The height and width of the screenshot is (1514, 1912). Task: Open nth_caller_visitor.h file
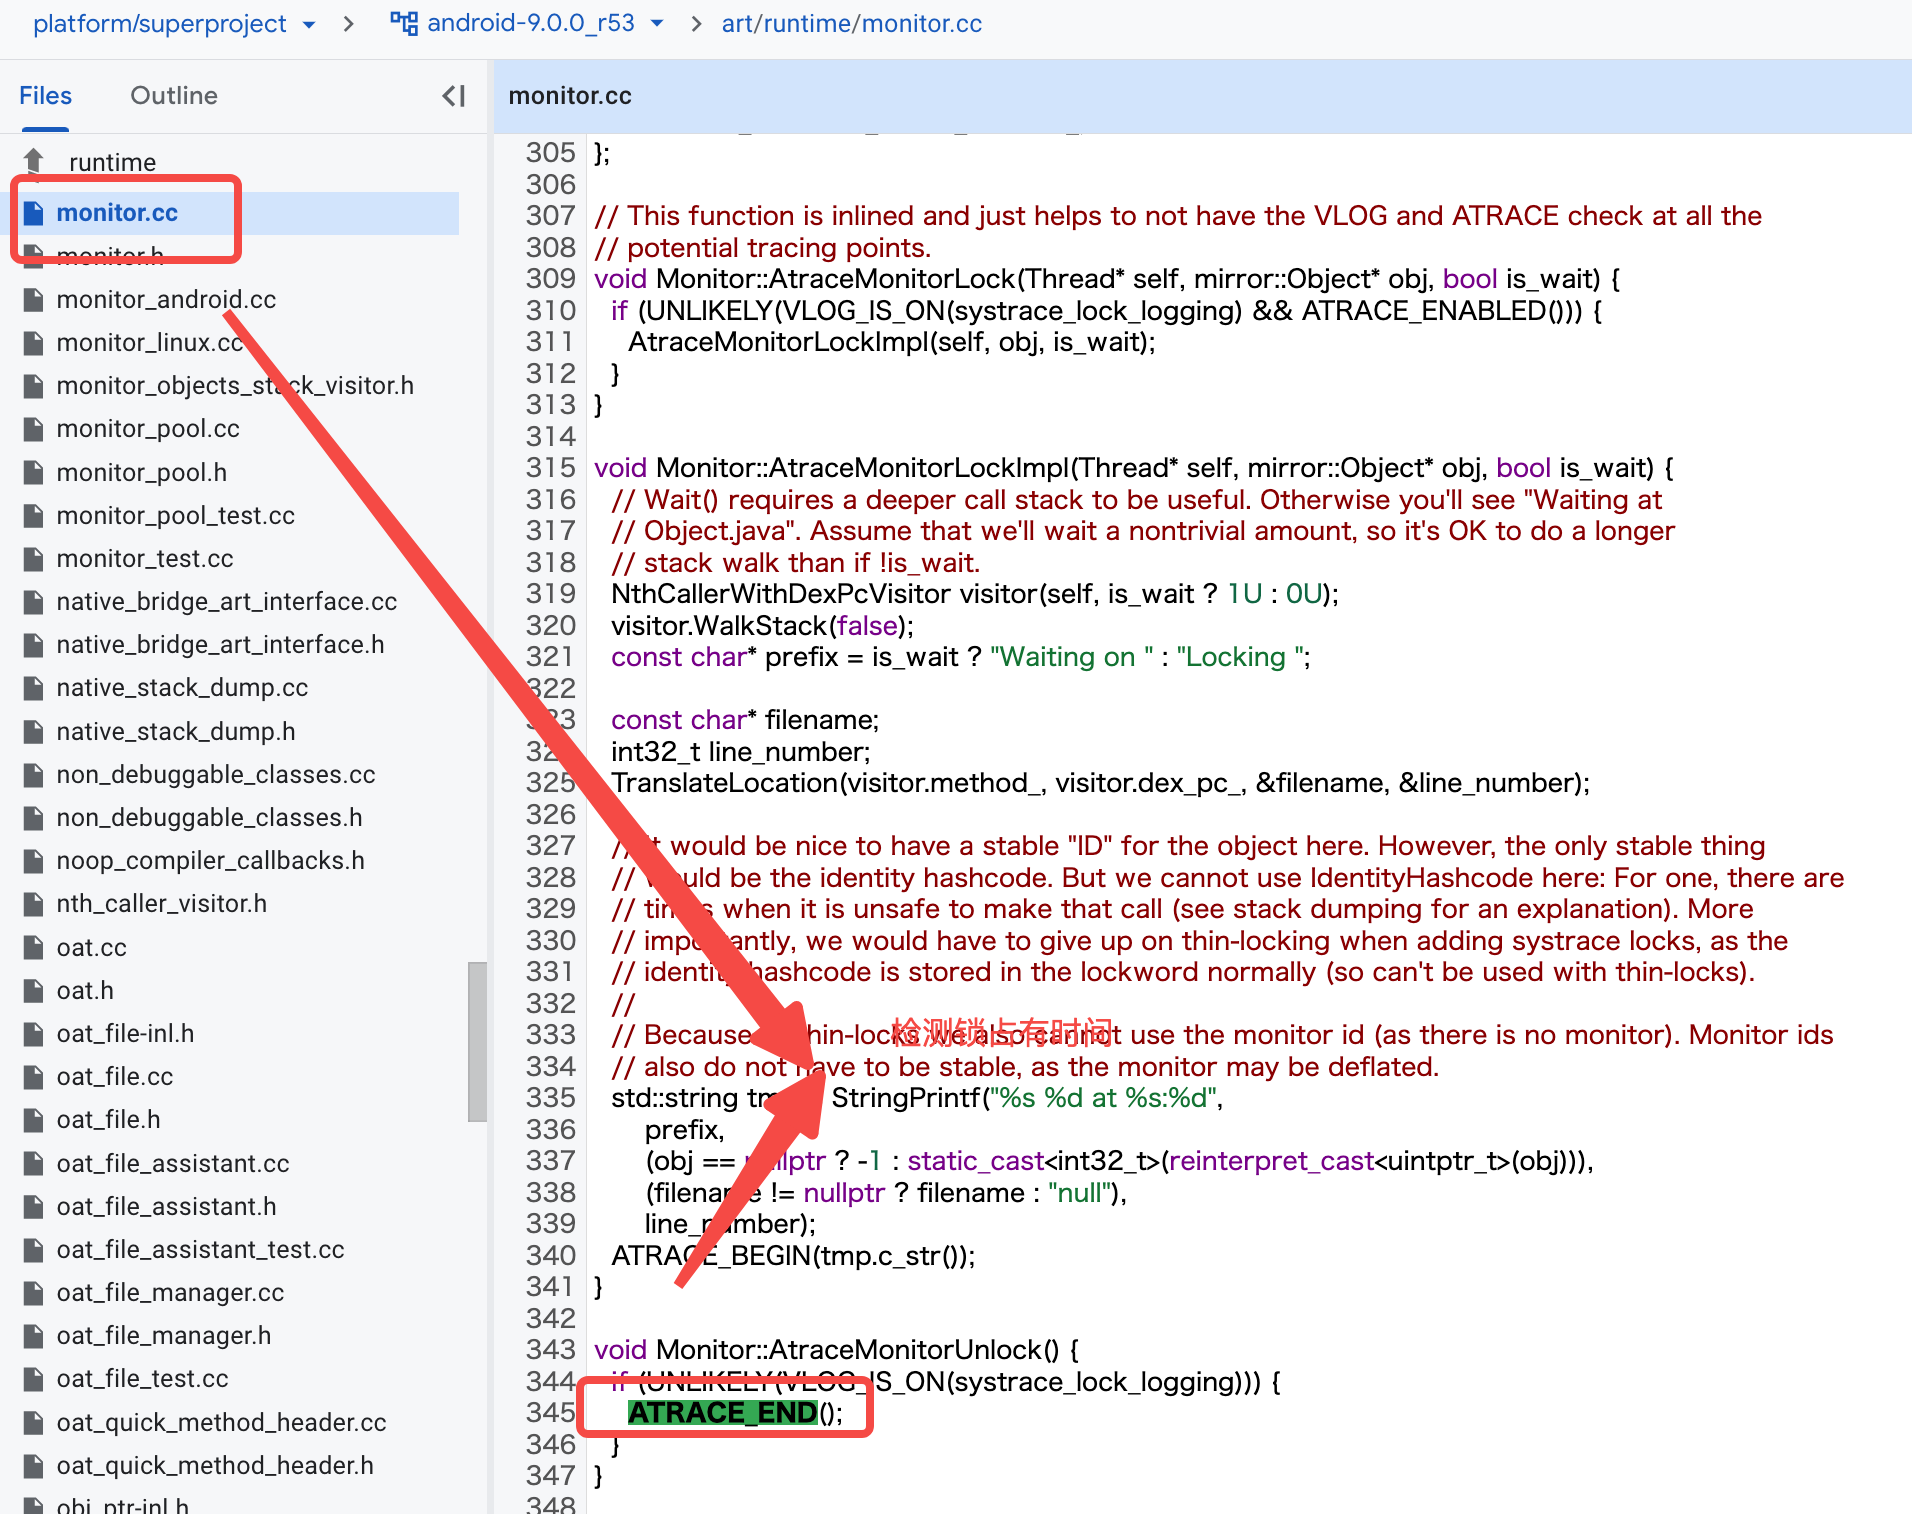pos(162,903)
